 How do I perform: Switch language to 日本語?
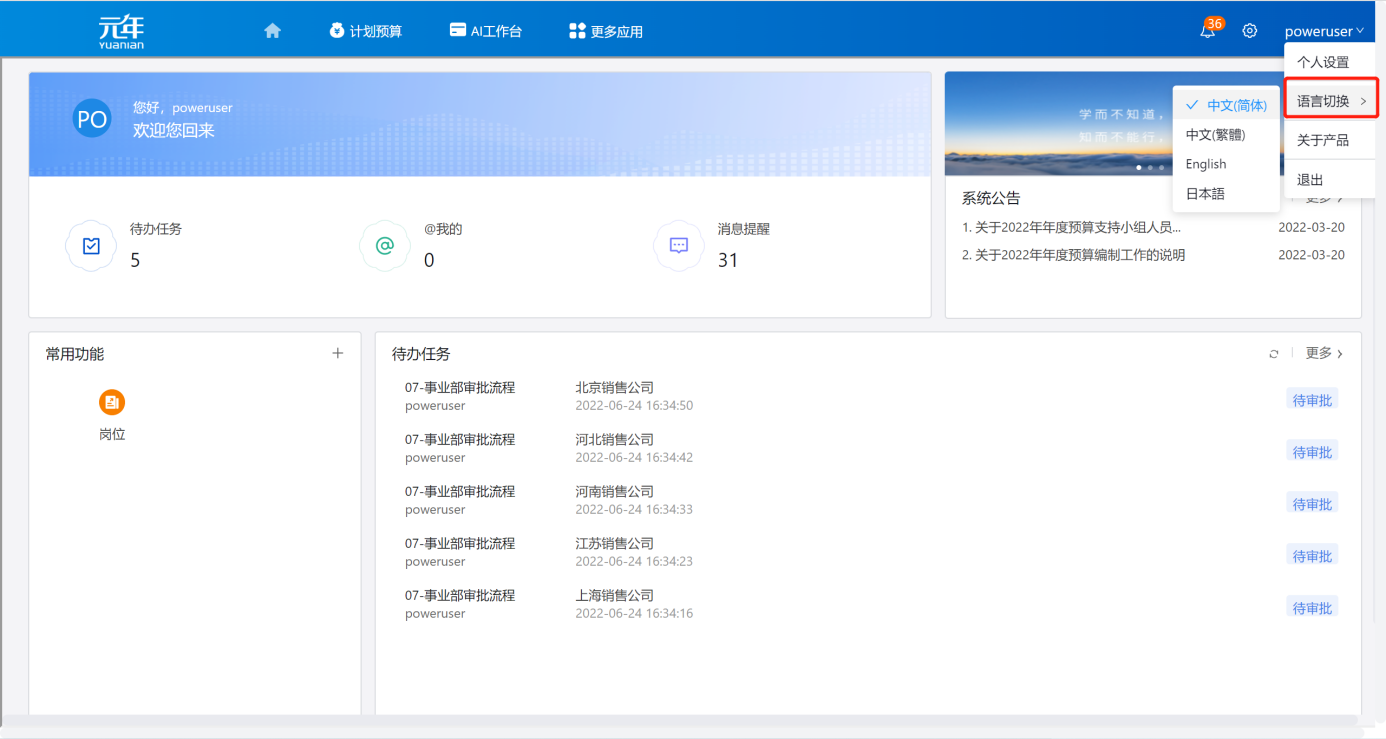click(1207, 193)
